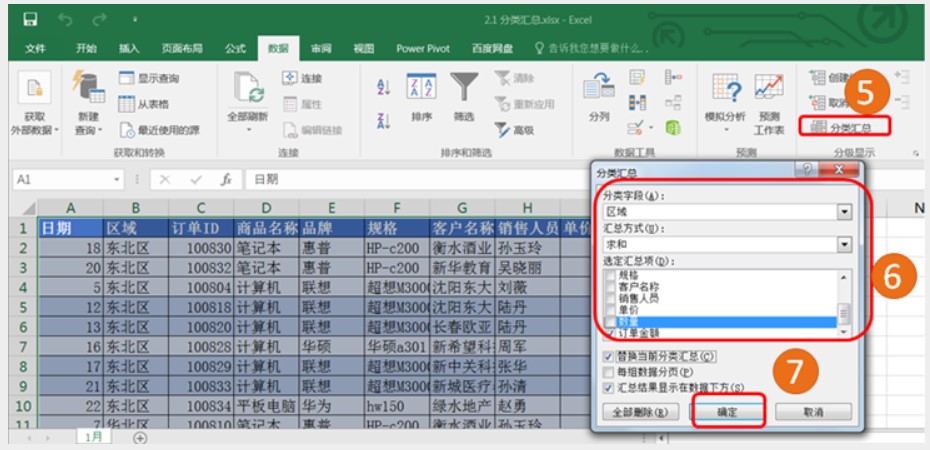The width and height of the screenshot is (930, 450).
Task: Sort ascending with the A-to-Z icon
Action: click(x=384, y=87)
